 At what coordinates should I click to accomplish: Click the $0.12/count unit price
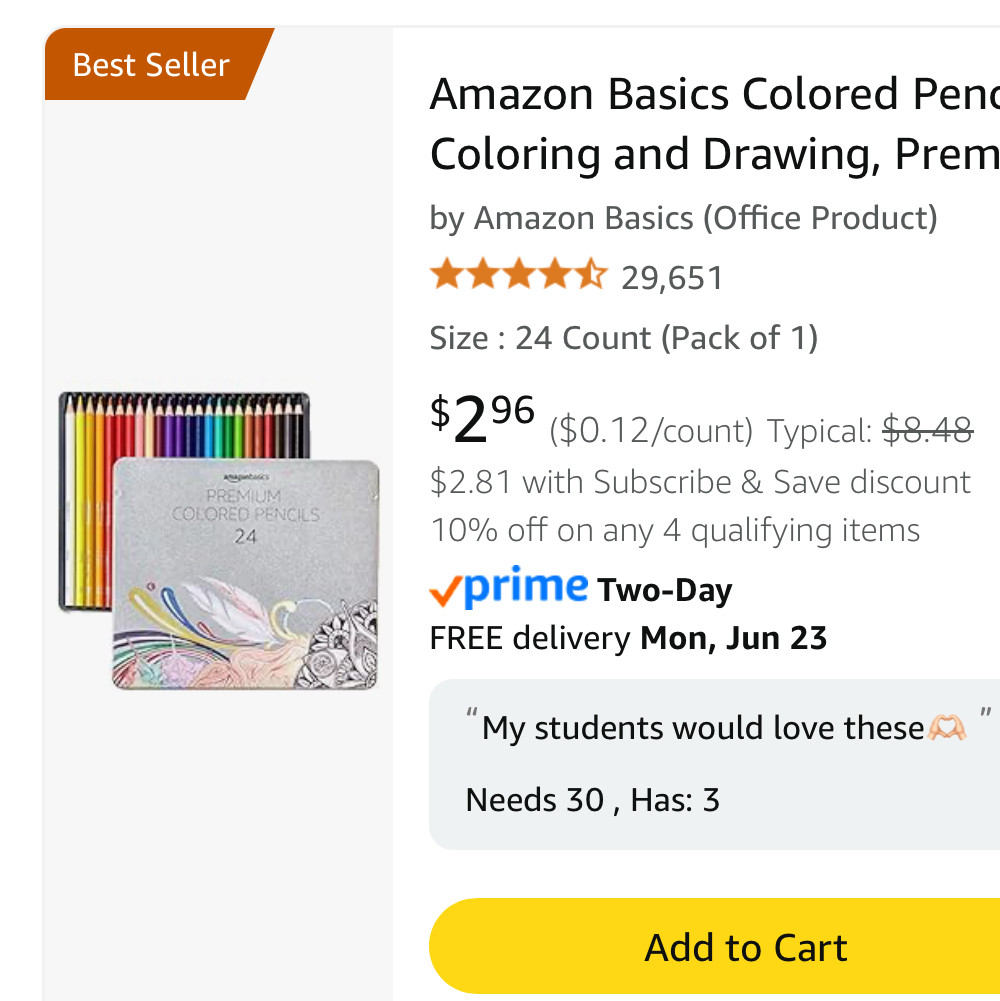[651, 432]
